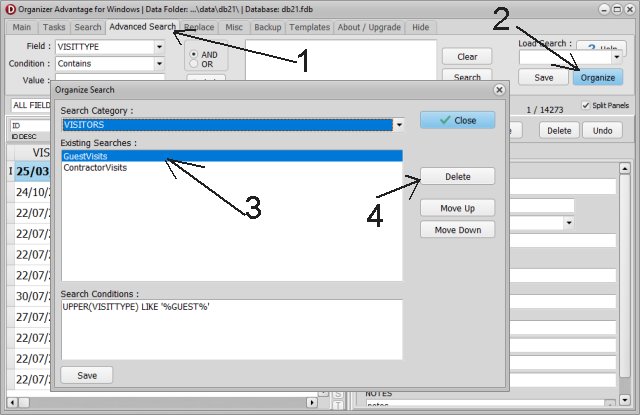Open the Condition dropdown set to Contains
Viewport: 640px width, 415px height.
coord(160,63)
